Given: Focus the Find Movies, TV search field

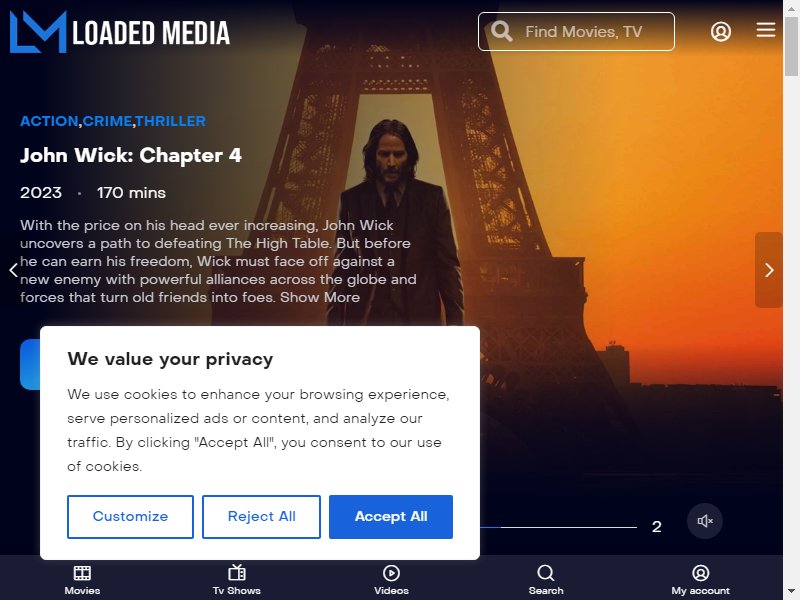Looking at the screenshot, I should pyautogui.click(x=576, y=32).
